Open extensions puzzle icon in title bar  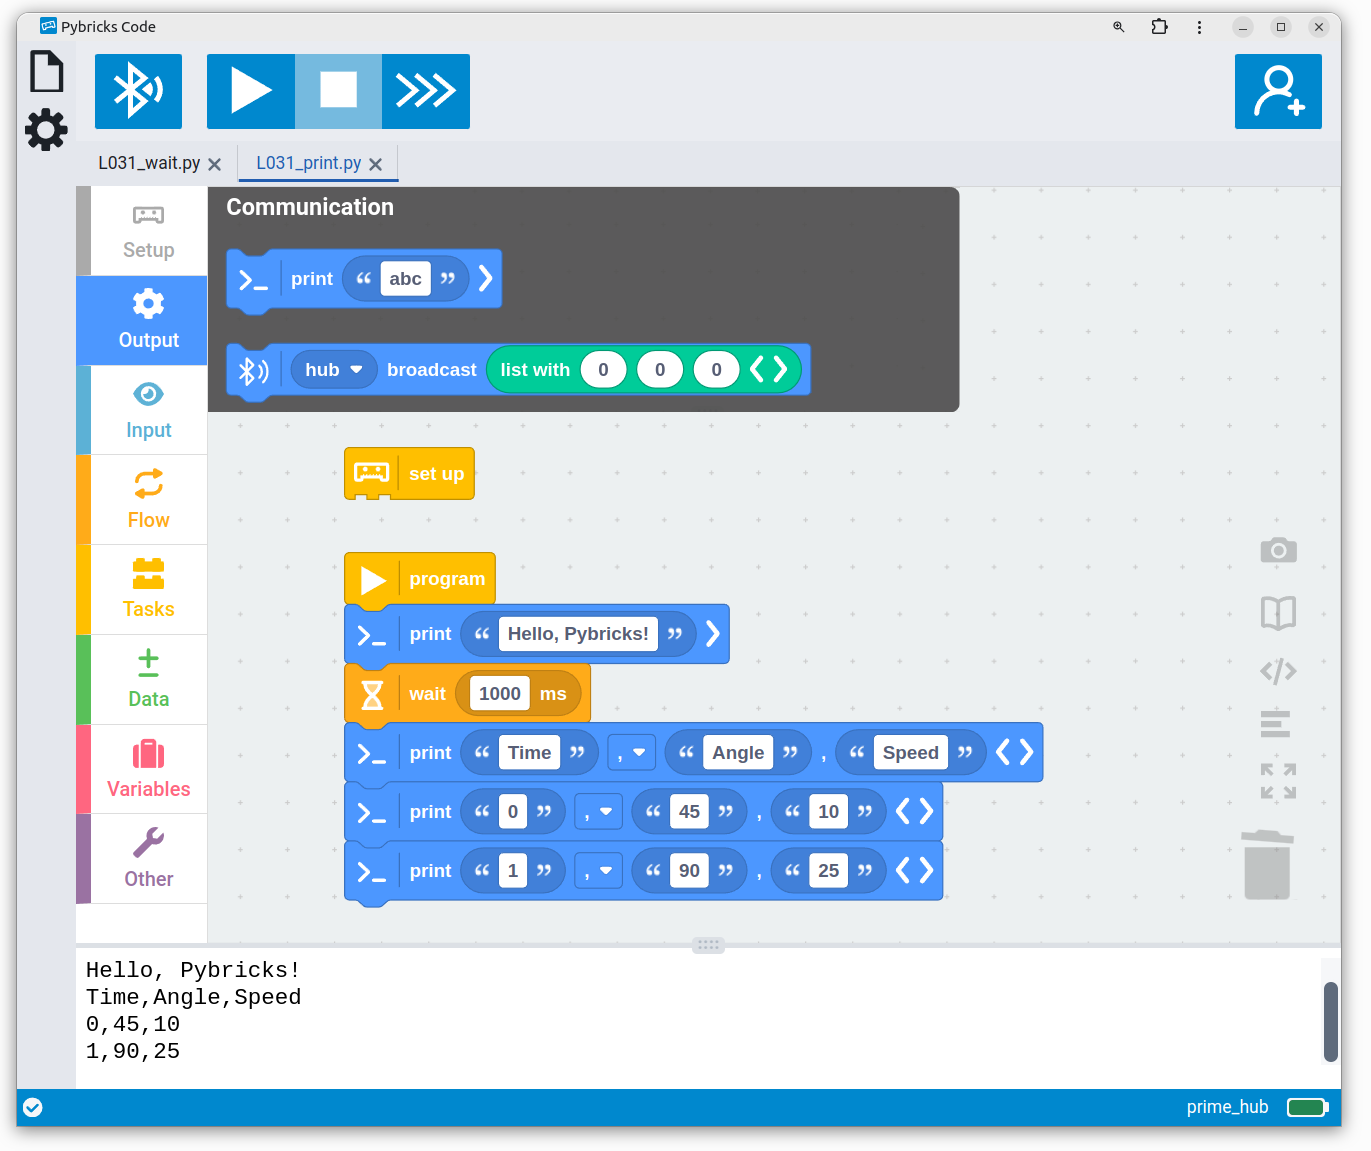(x=1159, y=27)
